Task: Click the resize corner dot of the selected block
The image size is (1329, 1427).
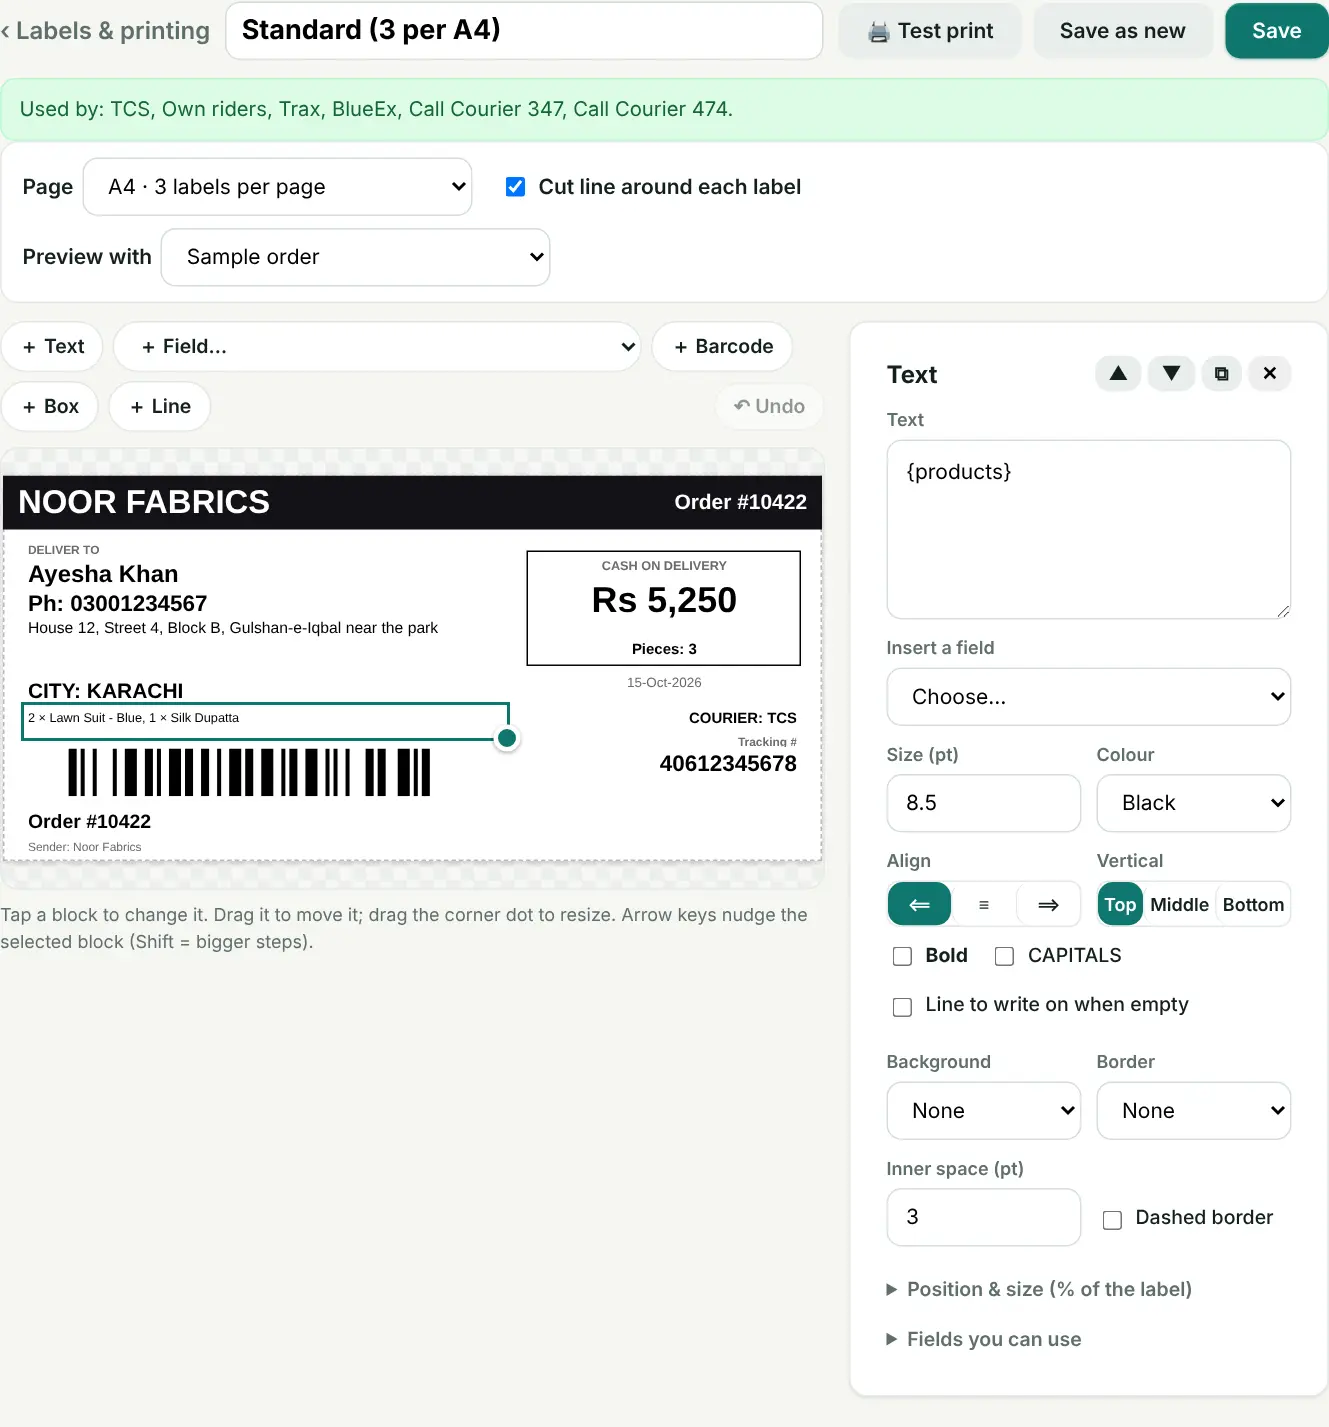Action: pyautogui.click(x=507, y=738)
